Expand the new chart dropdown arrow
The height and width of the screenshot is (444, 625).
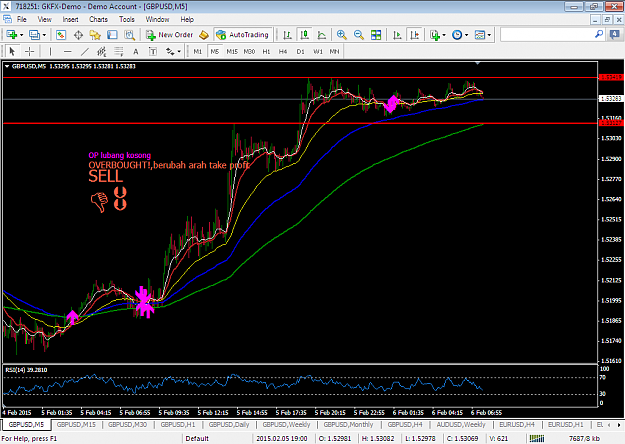[22, 35]
